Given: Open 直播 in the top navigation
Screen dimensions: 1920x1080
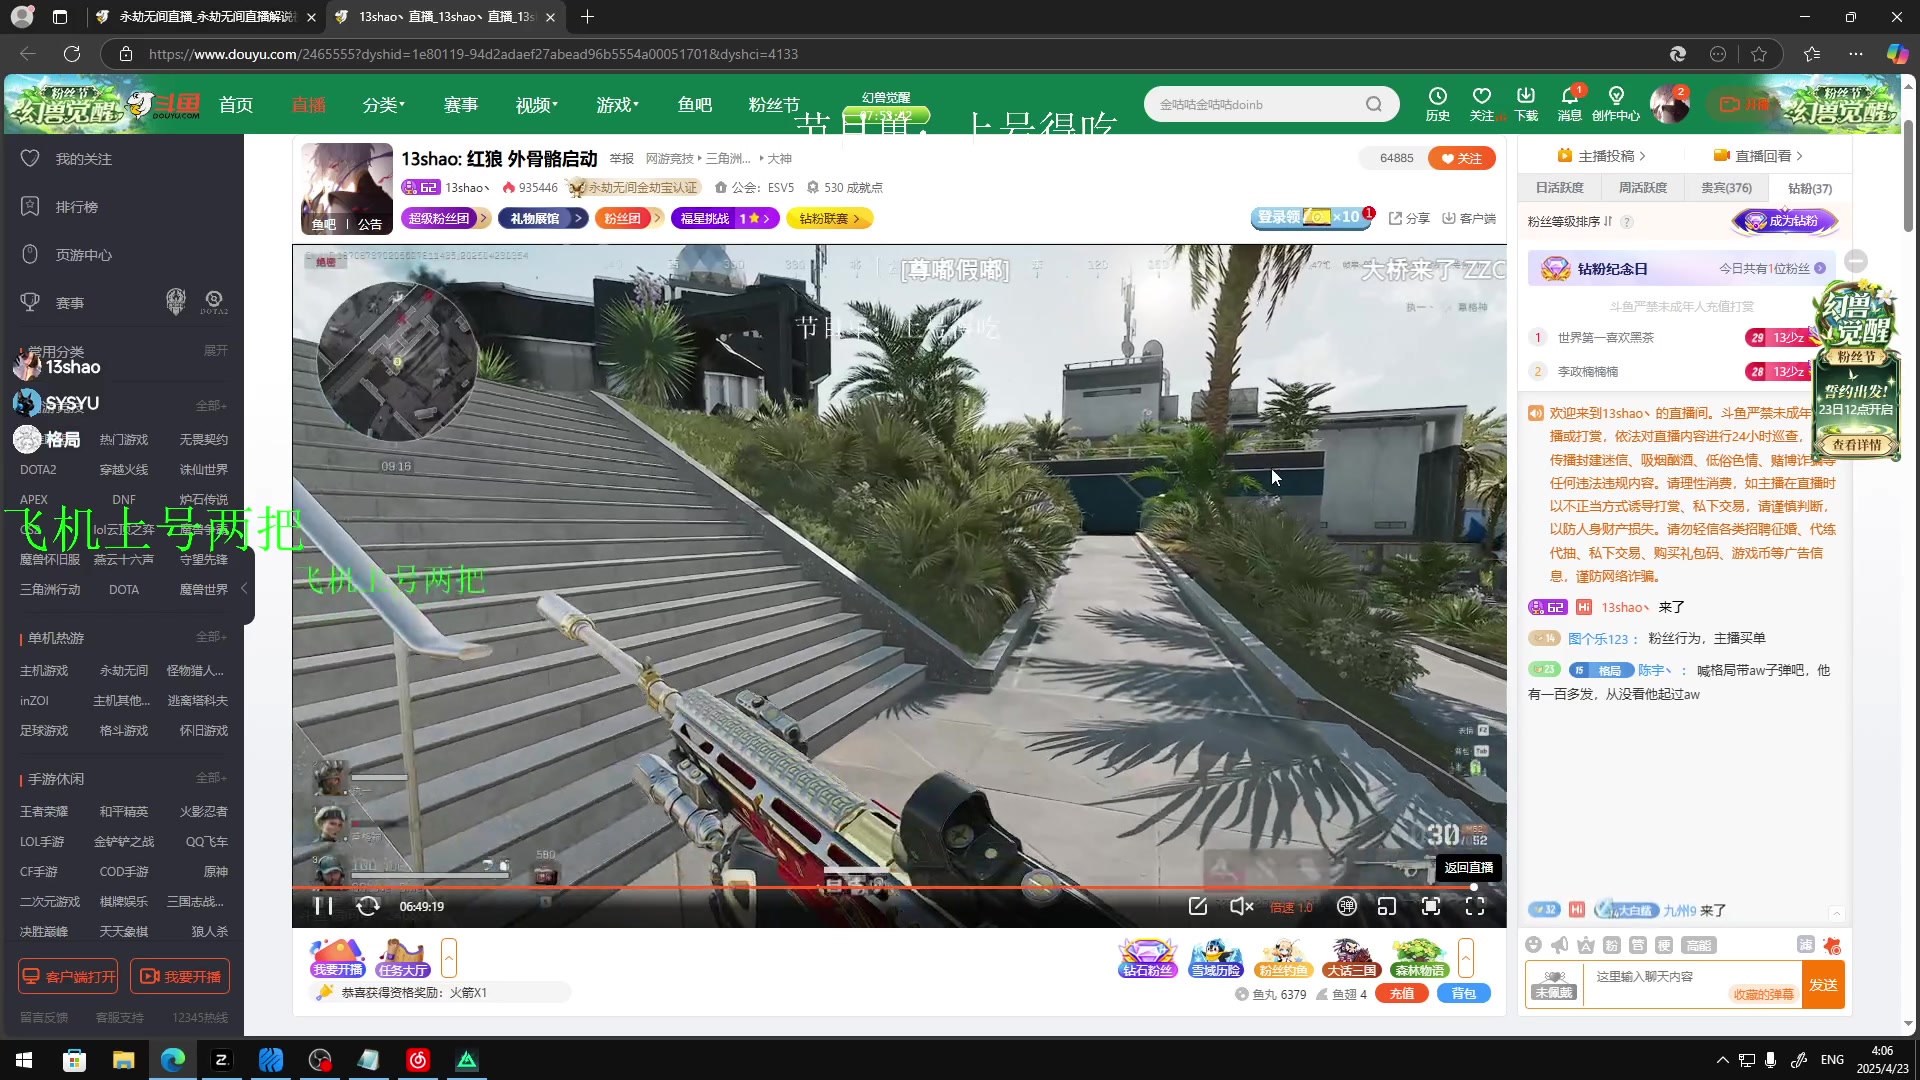Looking at the screenshot, I should coord(308,104).
